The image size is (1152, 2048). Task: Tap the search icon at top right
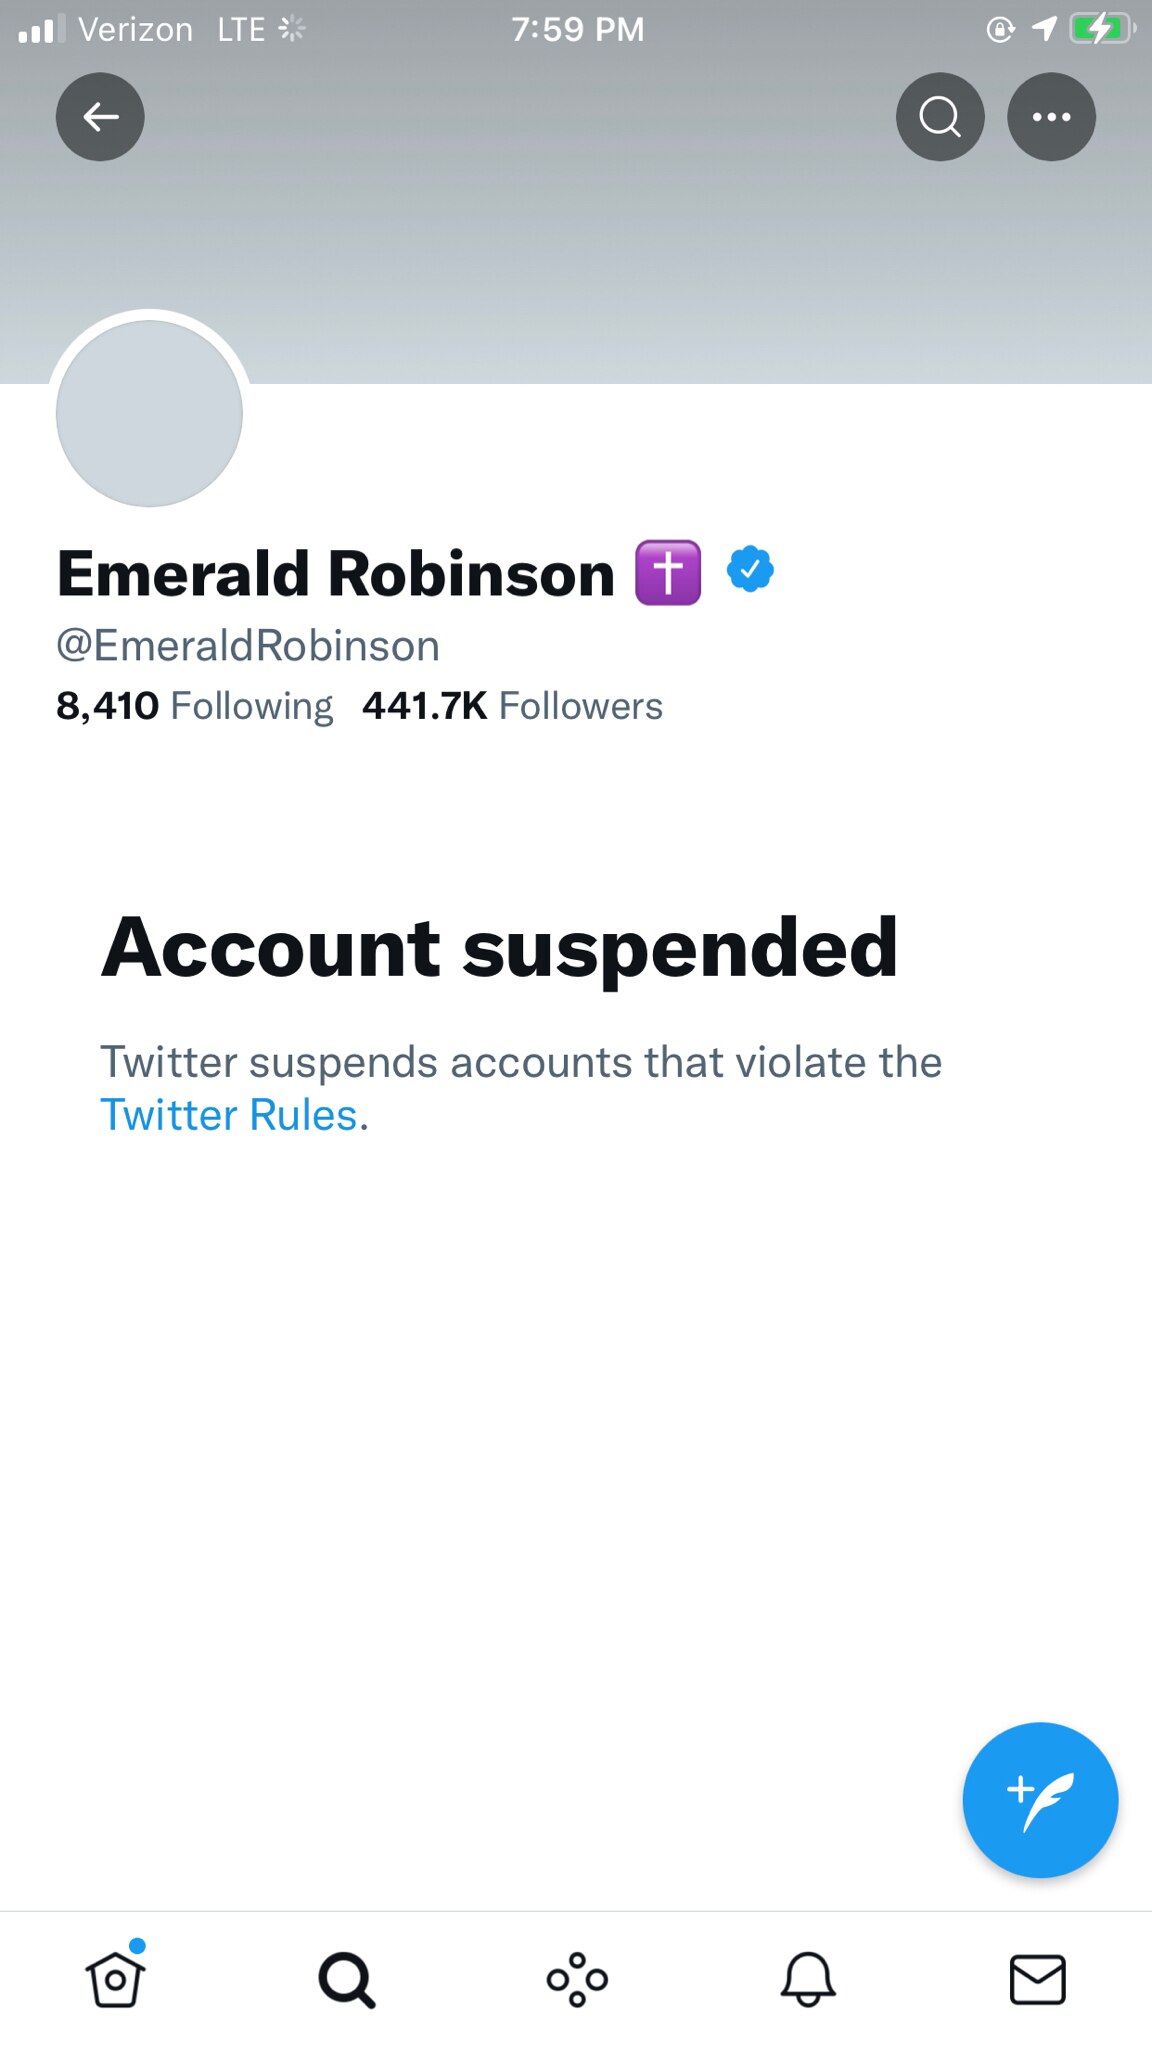(x=939, y=117)
